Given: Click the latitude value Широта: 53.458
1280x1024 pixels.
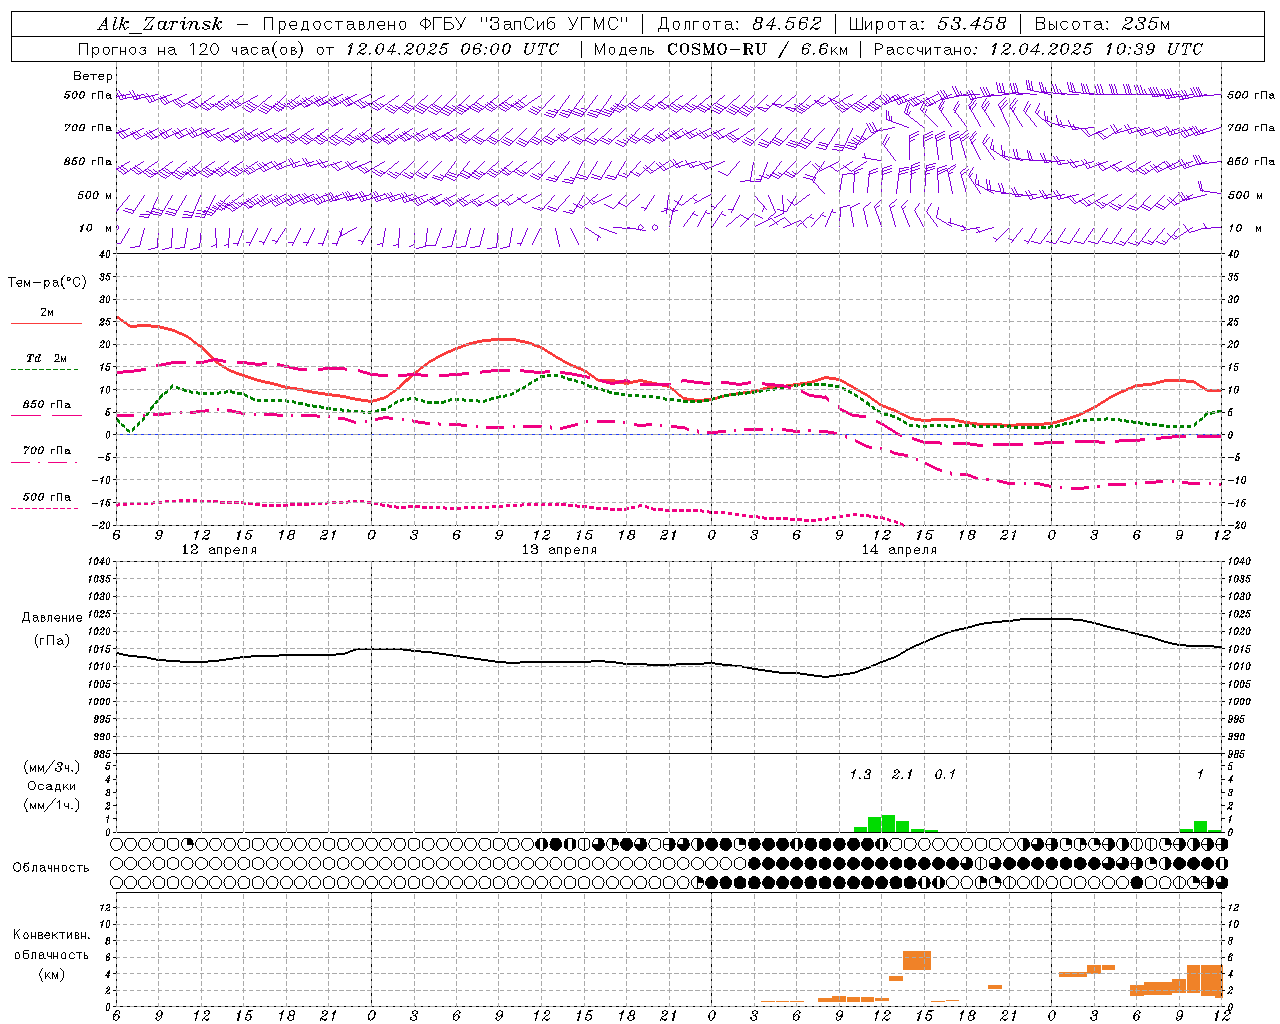Looking at the screenshot, I should point(927,24).
